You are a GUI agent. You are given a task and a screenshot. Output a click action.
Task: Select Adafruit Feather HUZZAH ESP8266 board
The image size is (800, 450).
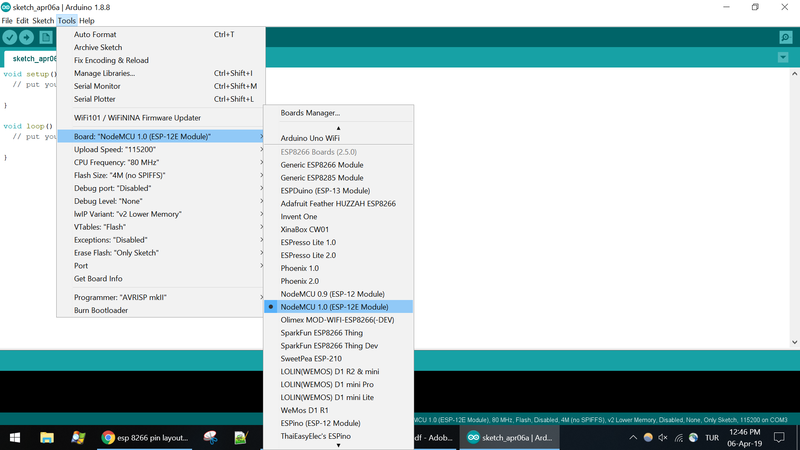[338, 204]
